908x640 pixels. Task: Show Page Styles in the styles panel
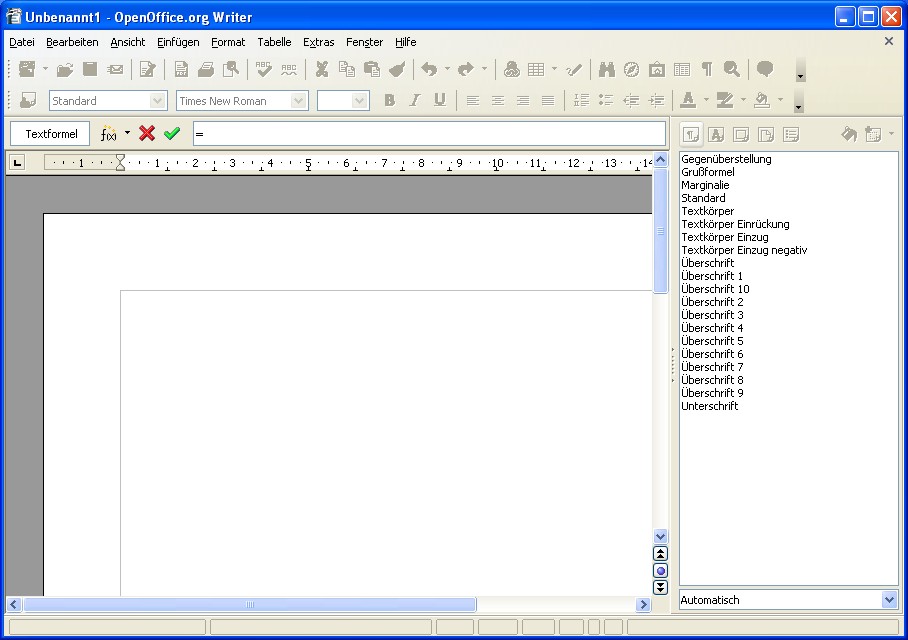point(766,135)
